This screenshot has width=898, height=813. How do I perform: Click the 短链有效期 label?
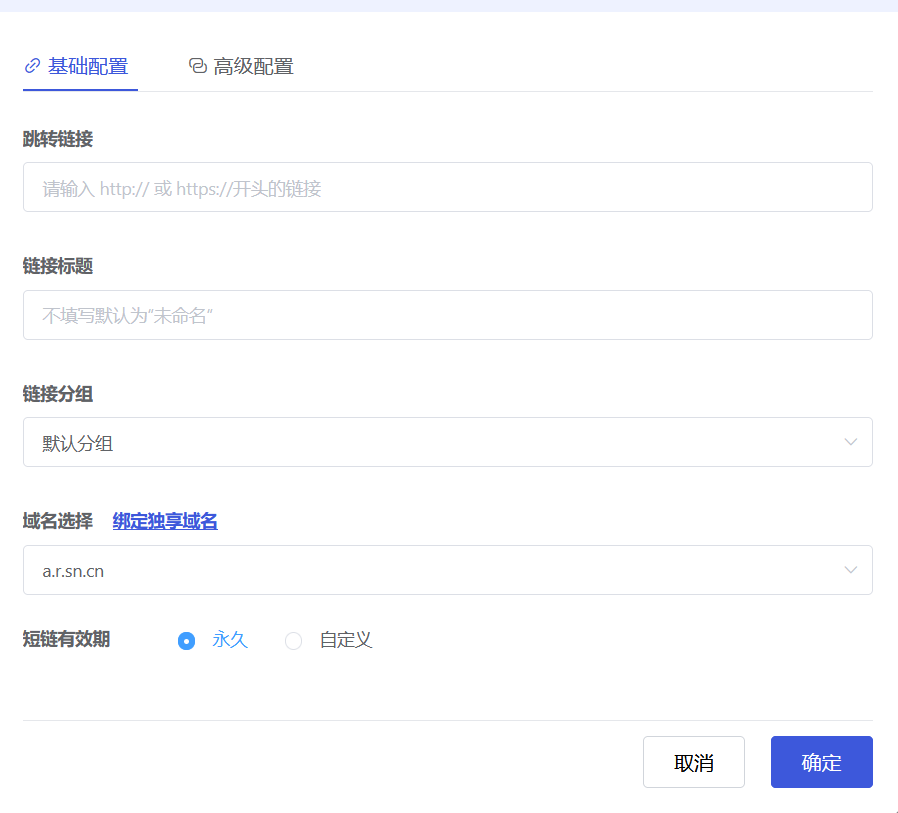coord(66,639)
